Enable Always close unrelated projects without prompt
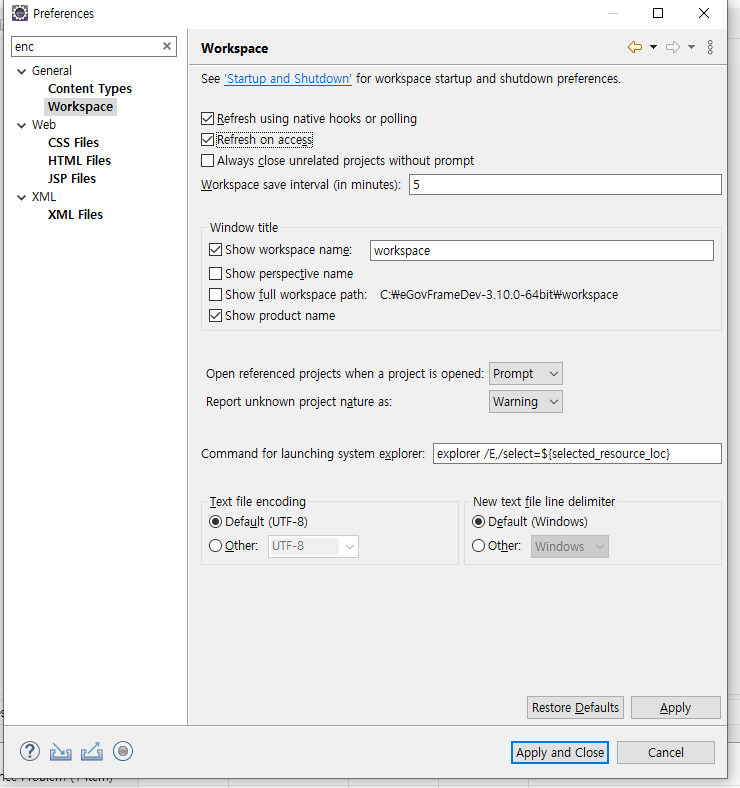This screenshot has height=788, width=740. point(207,161)
